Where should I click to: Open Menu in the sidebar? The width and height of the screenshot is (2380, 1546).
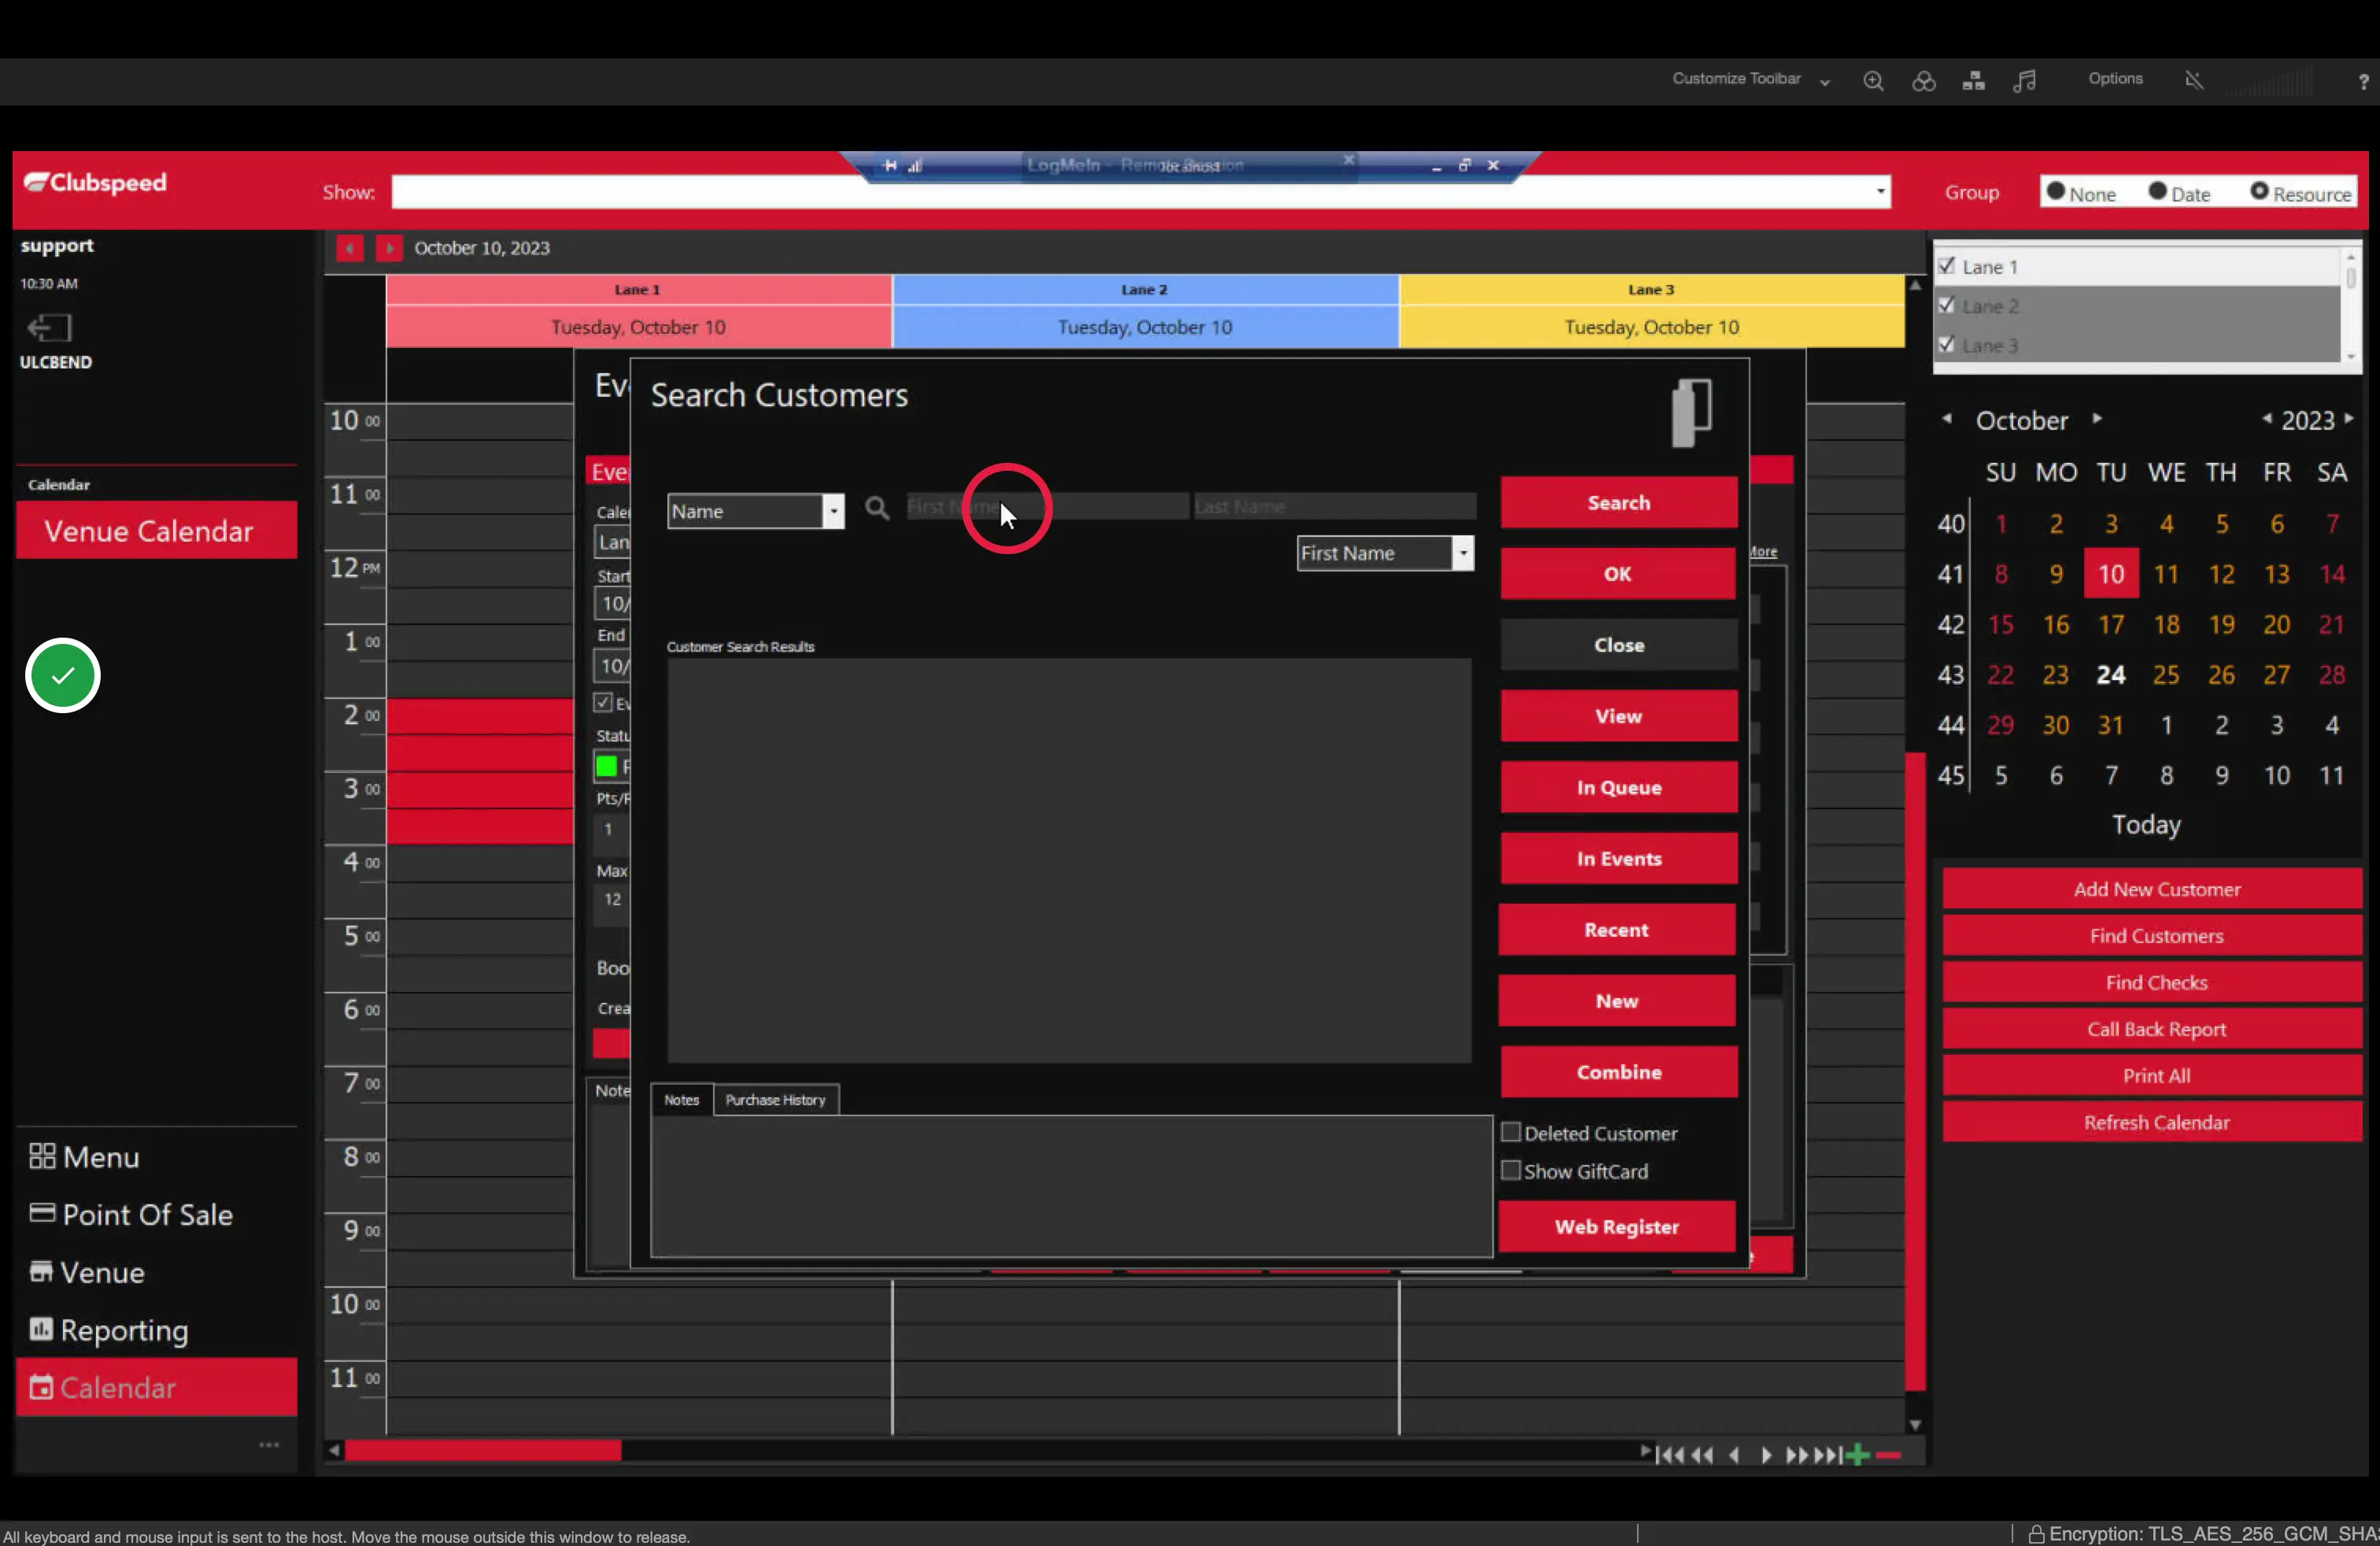[85, 1157]
